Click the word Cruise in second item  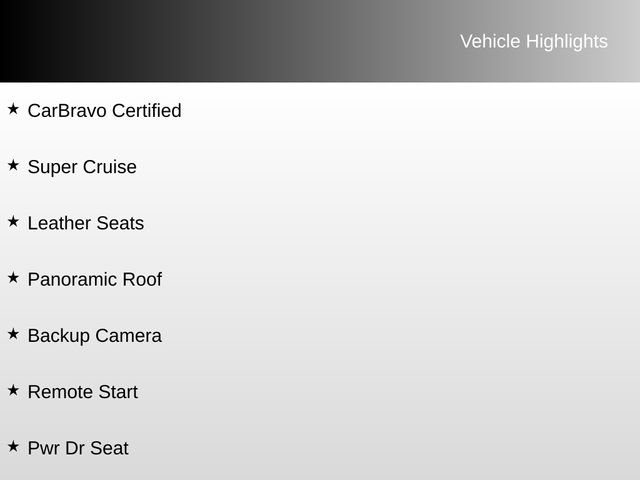pos(110,167)
